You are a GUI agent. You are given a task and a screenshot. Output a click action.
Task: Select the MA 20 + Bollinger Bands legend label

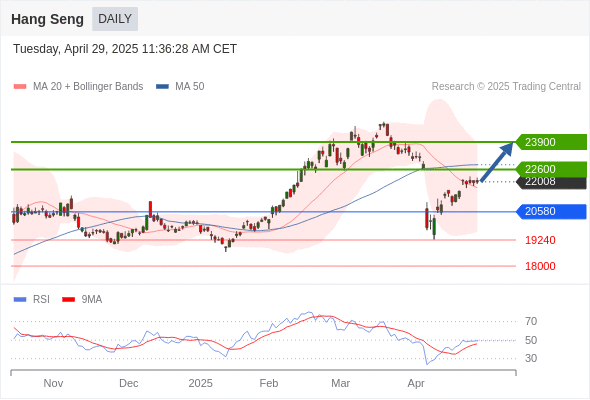88,87
